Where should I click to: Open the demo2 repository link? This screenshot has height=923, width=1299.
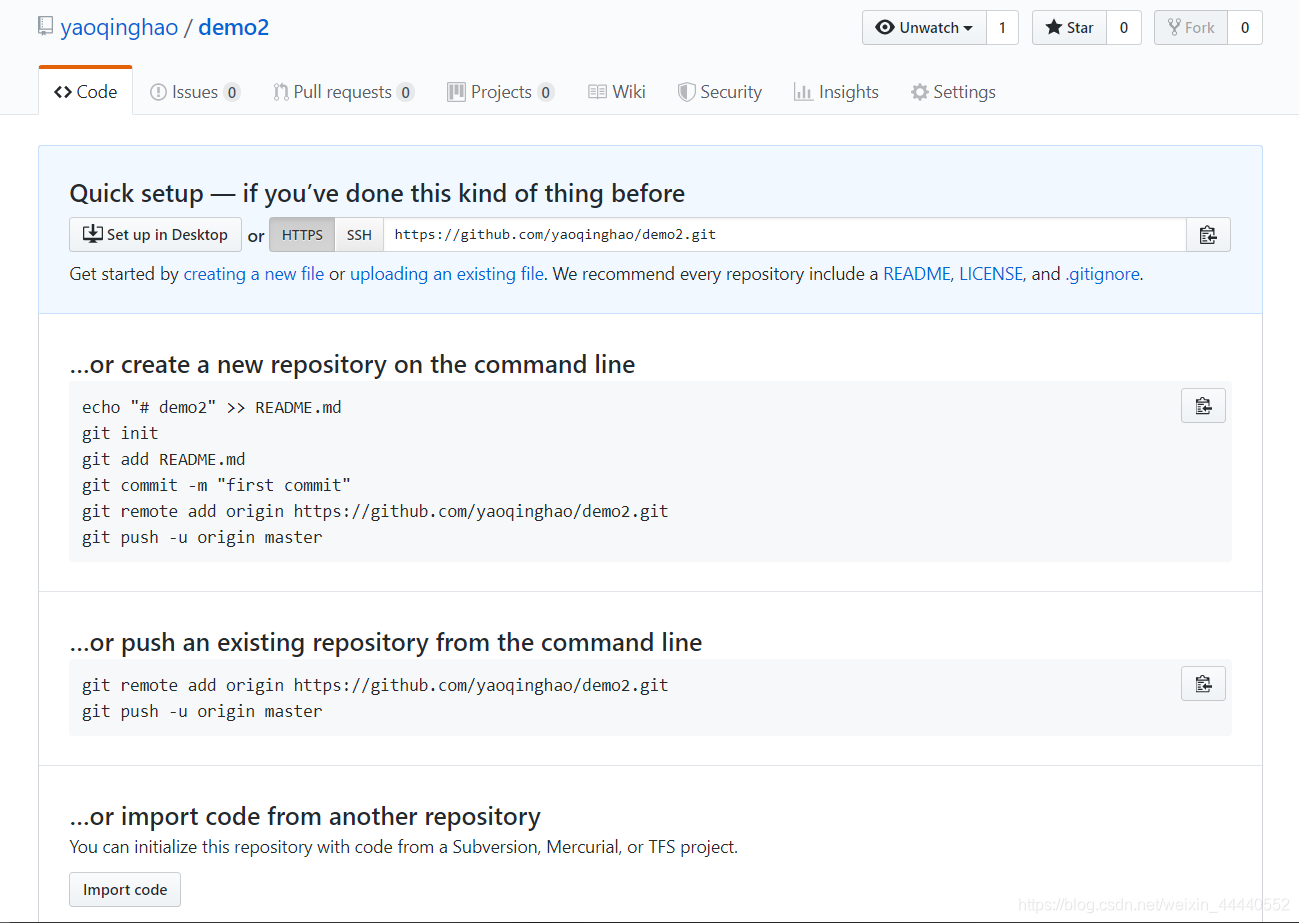tap(233, 27)
